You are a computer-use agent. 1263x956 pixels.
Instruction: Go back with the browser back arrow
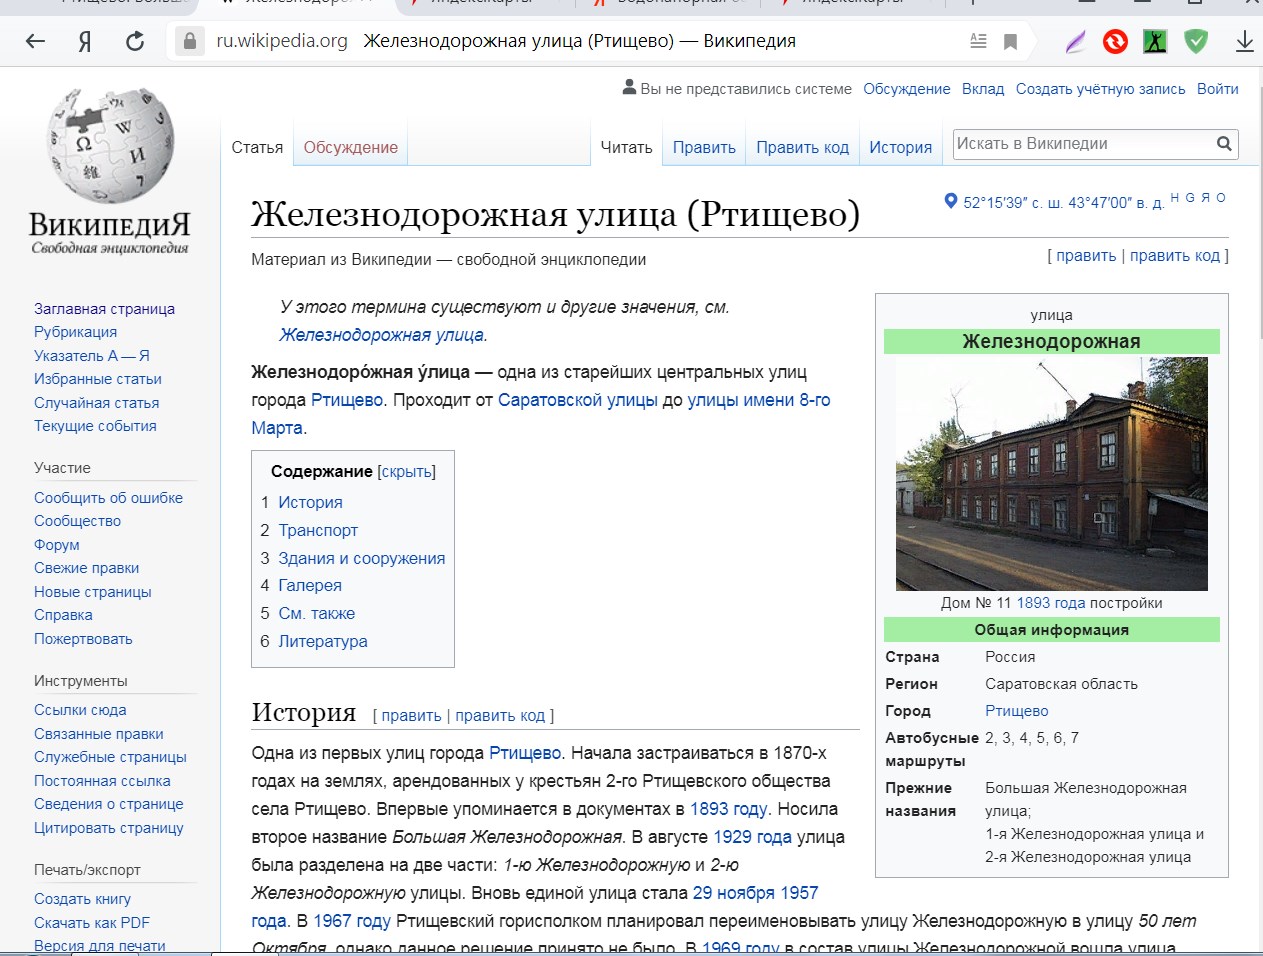pos(35,41)
